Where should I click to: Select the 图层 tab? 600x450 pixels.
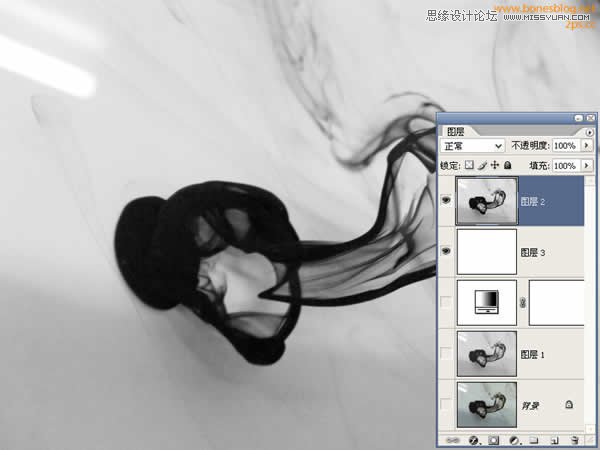(x=456, y=132)
